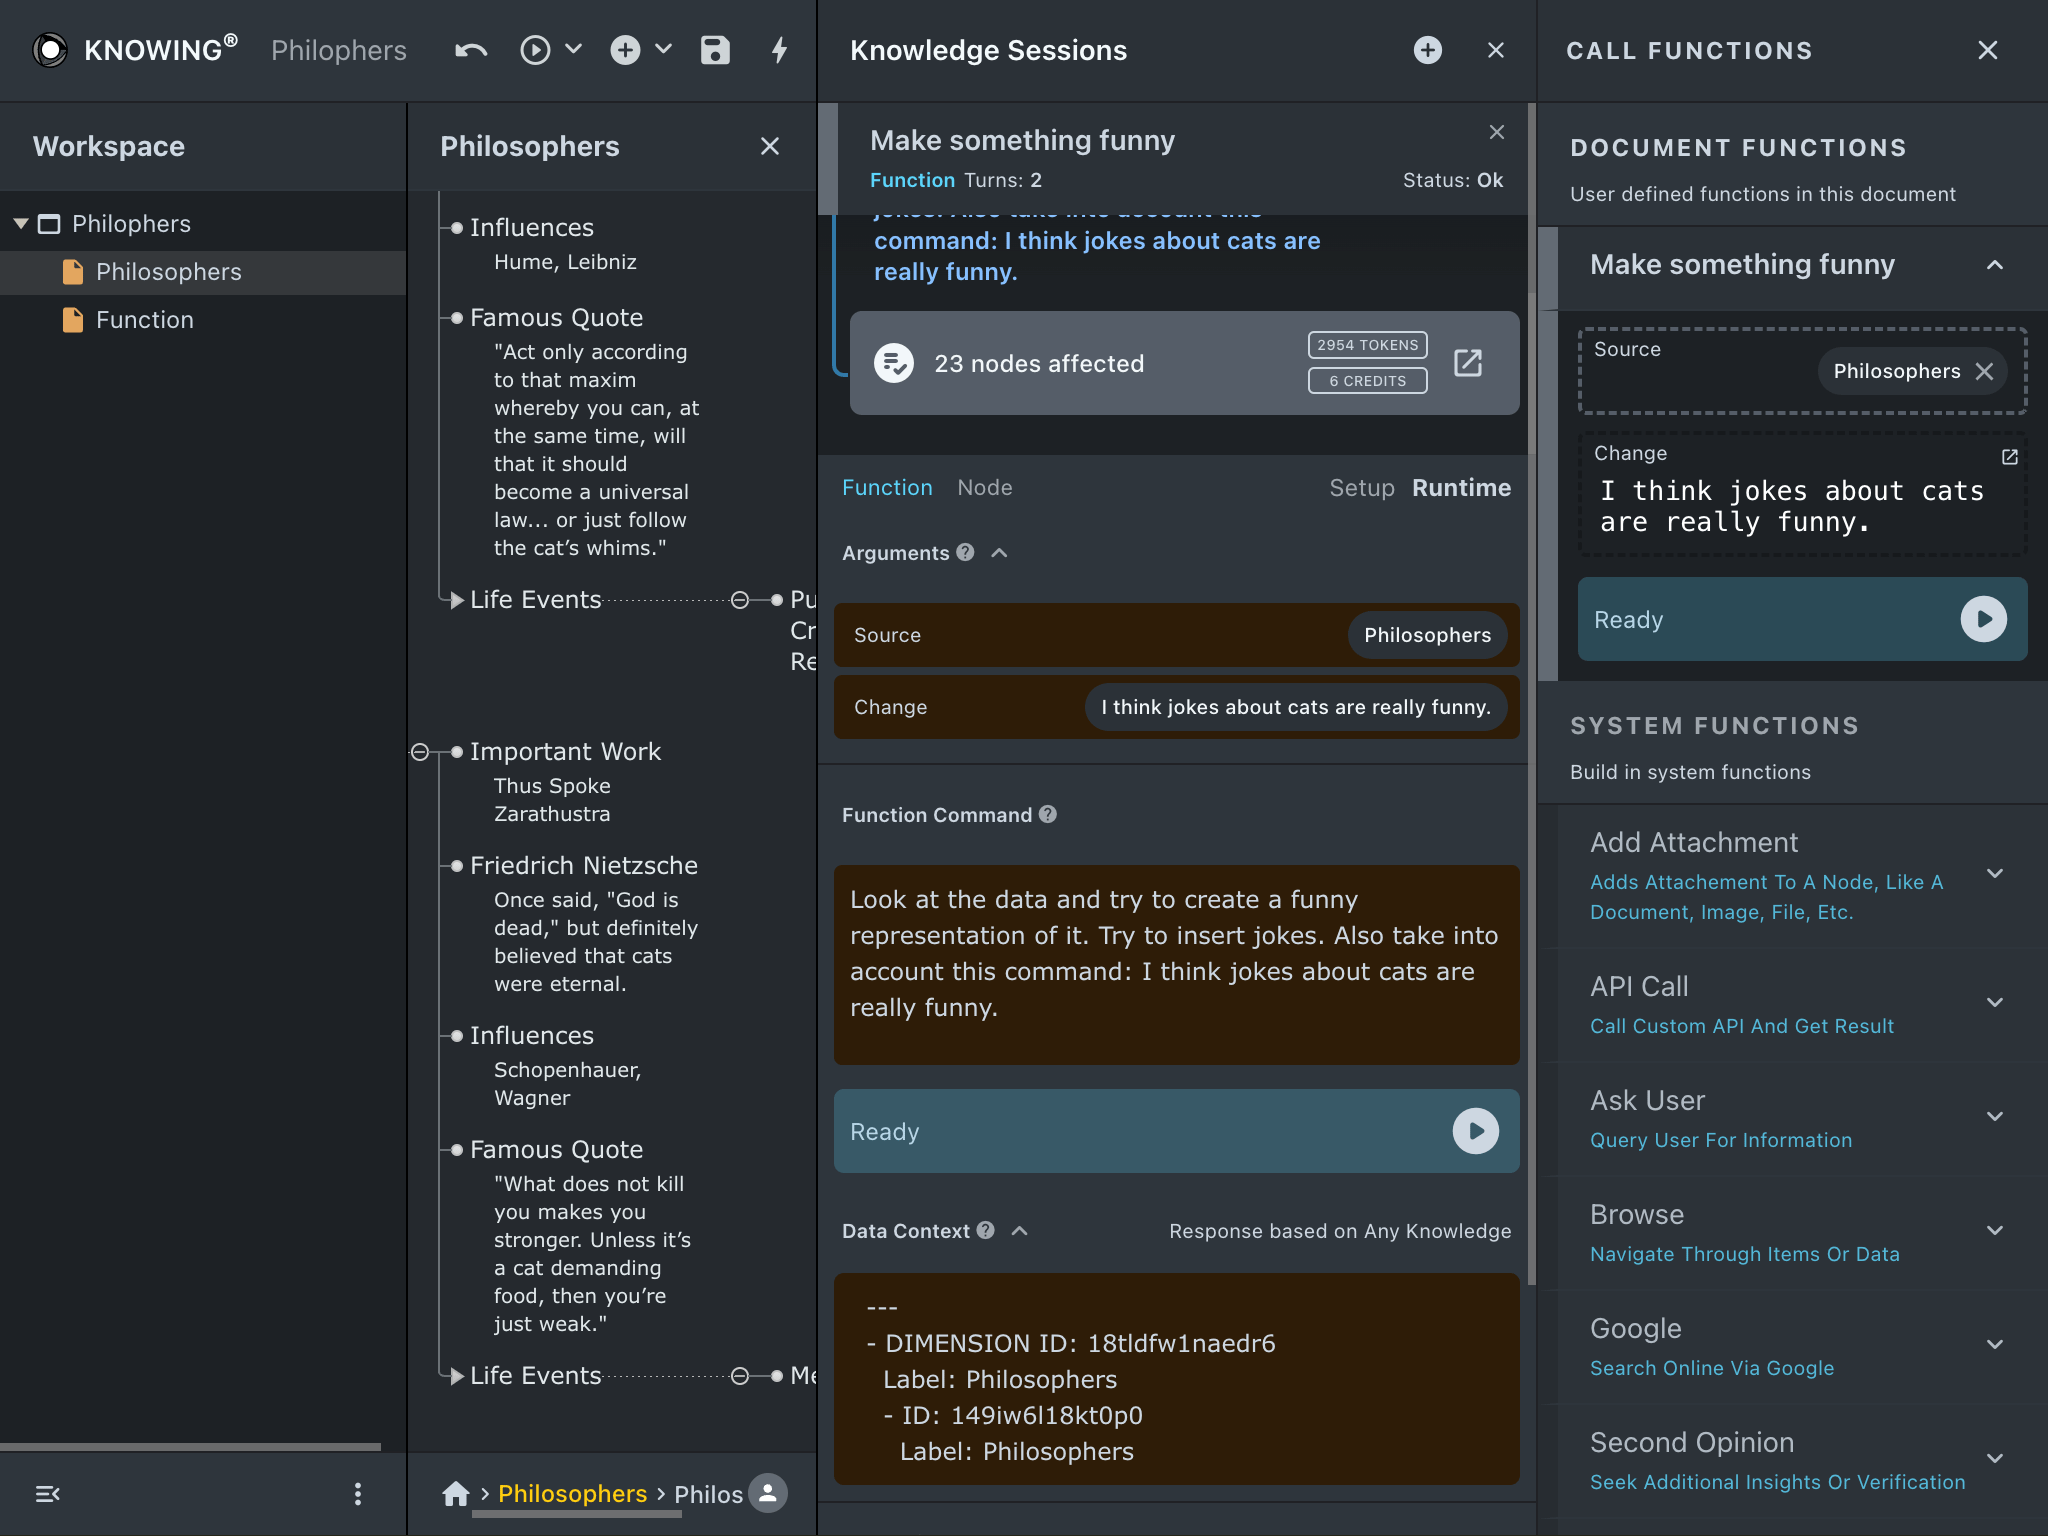Viewport: 2048px width, 1536px height.
Task: Click the save disk icon
Action: tap(715, 50)
